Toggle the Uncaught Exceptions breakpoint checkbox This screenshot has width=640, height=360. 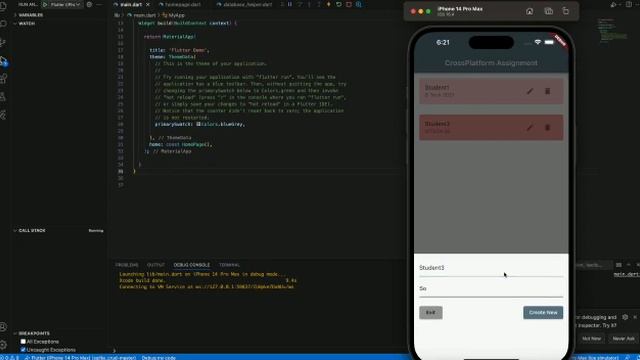pos(23,350)
